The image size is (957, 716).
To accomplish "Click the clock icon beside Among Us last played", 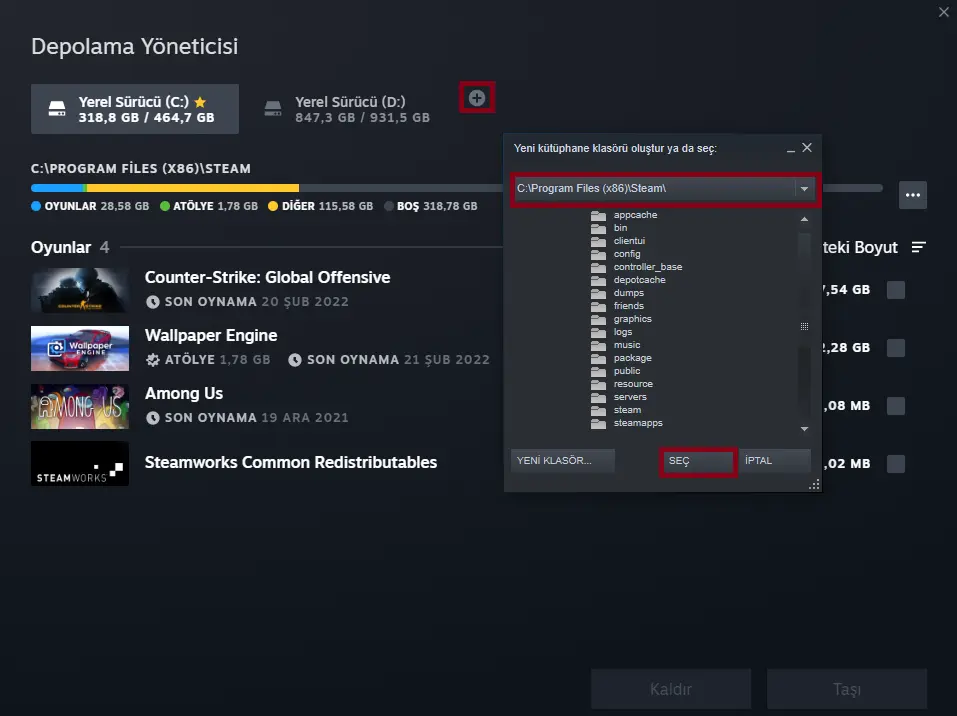I will pos(153,418).
